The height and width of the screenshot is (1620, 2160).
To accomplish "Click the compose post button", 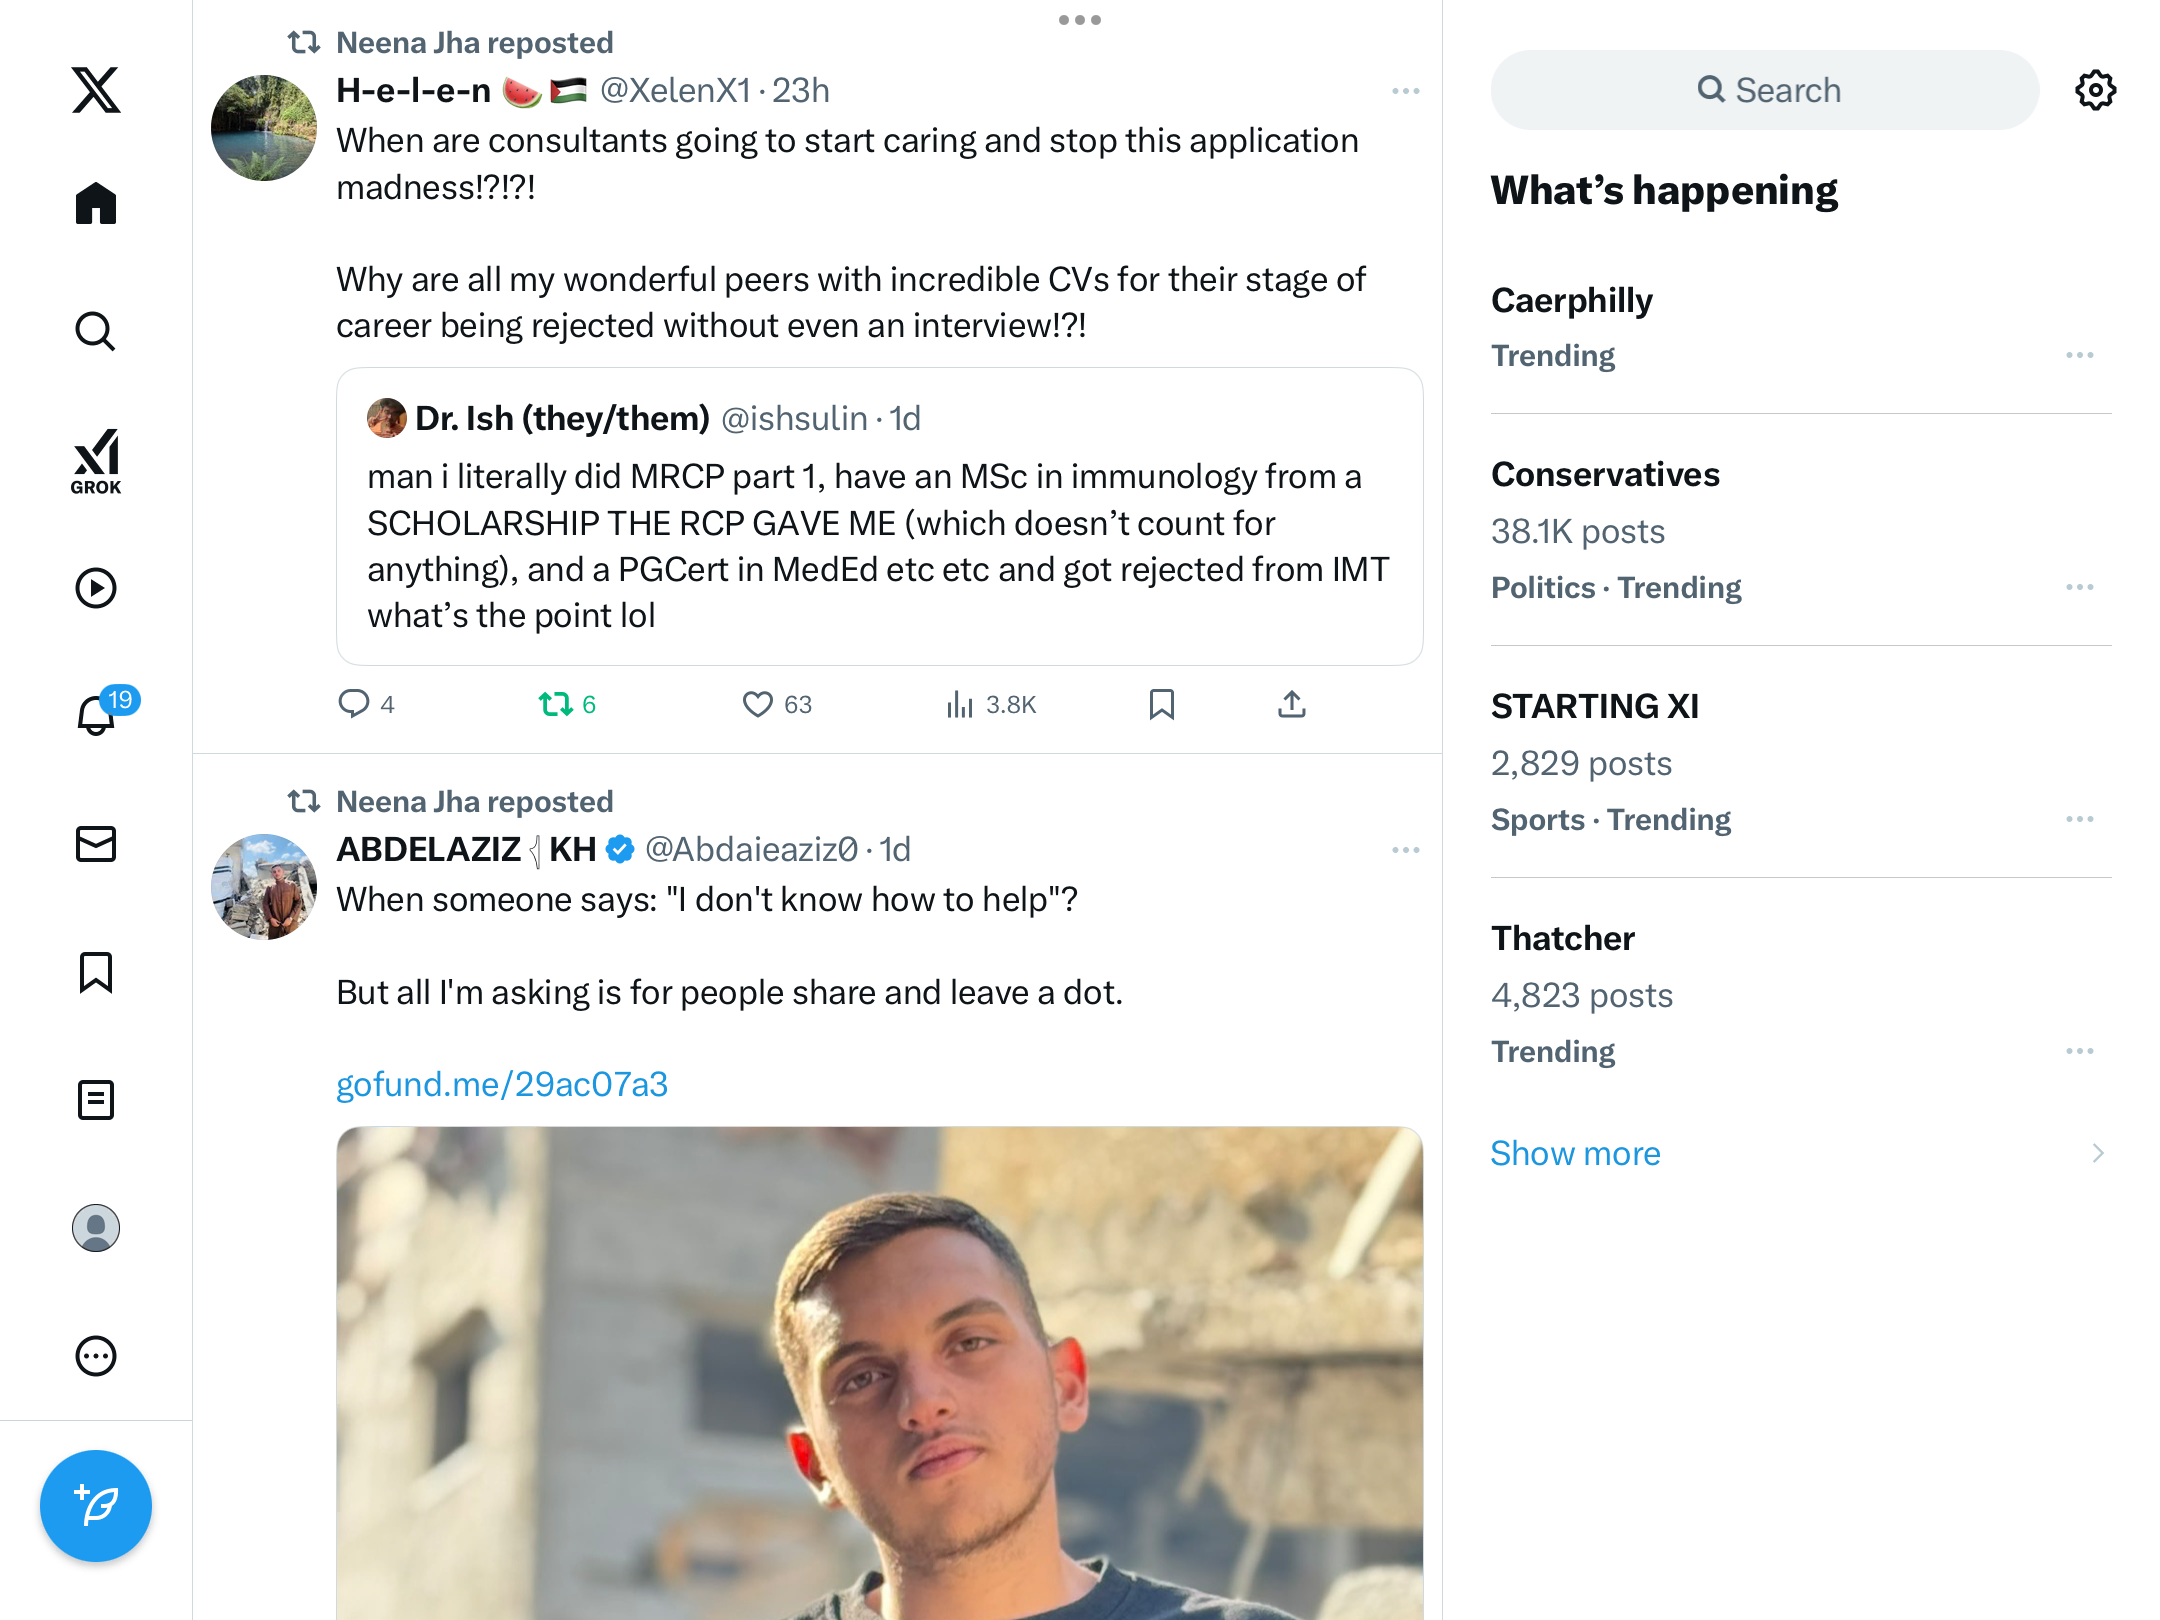I will [96, 1505].
